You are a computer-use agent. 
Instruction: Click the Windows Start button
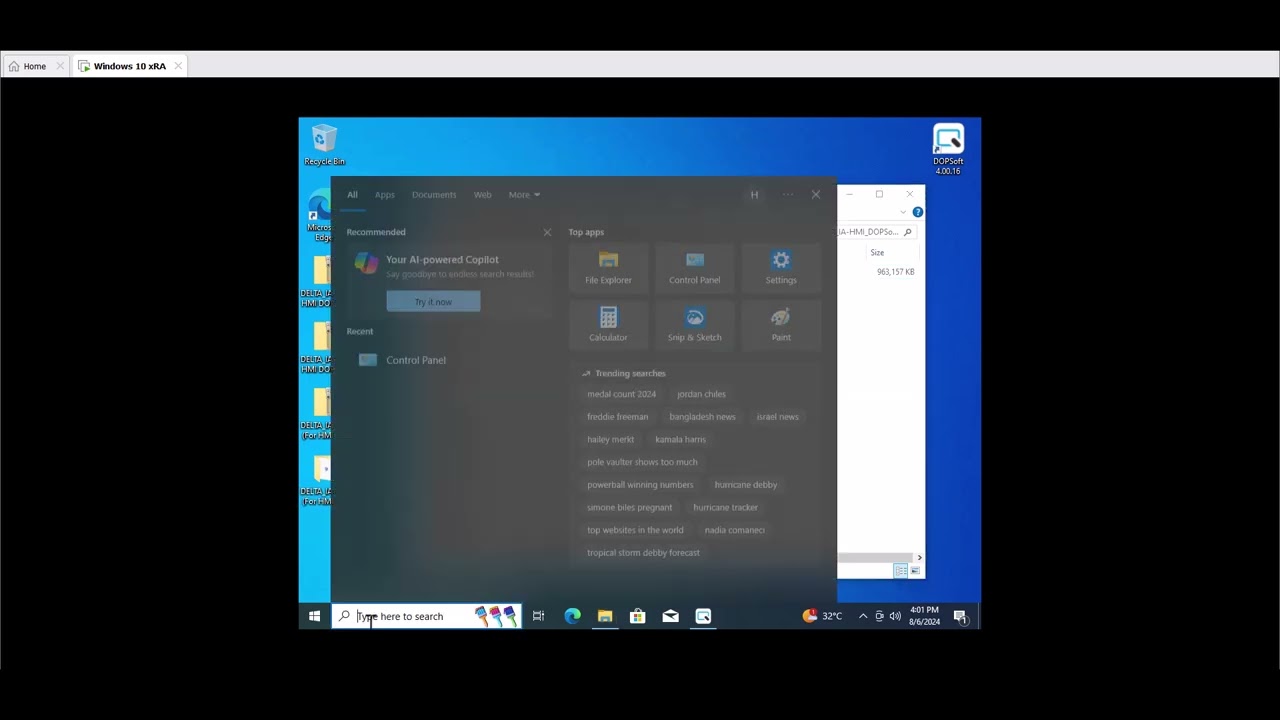(314, 616)
